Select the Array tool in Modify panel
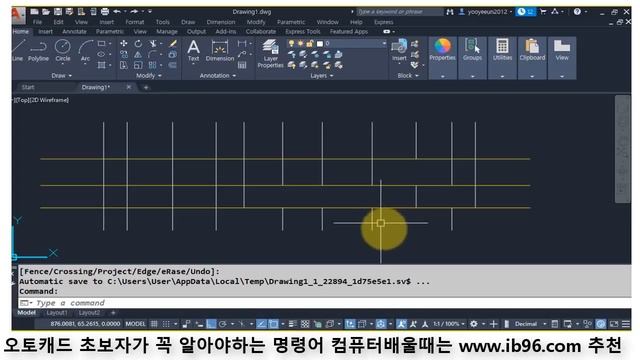 (x=153, y=65)
